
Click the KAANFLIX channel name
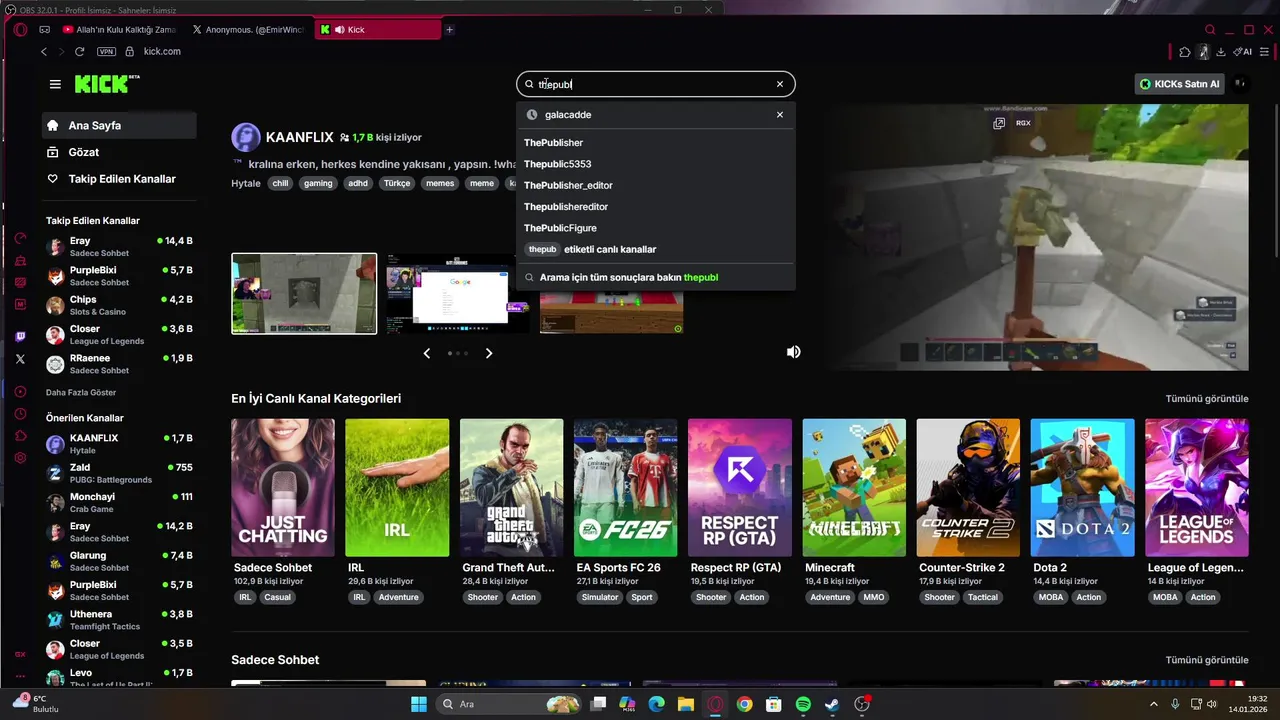[300, 137]
